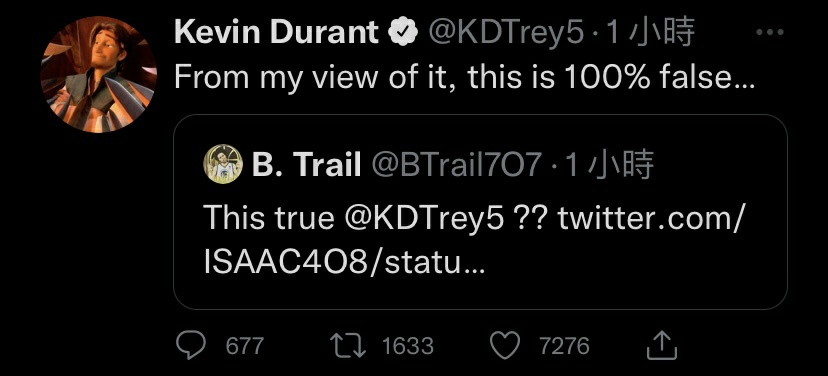Click the B. Trail display name
The width and height of the screenshot is (828, 376).
[x=306, y=164]
